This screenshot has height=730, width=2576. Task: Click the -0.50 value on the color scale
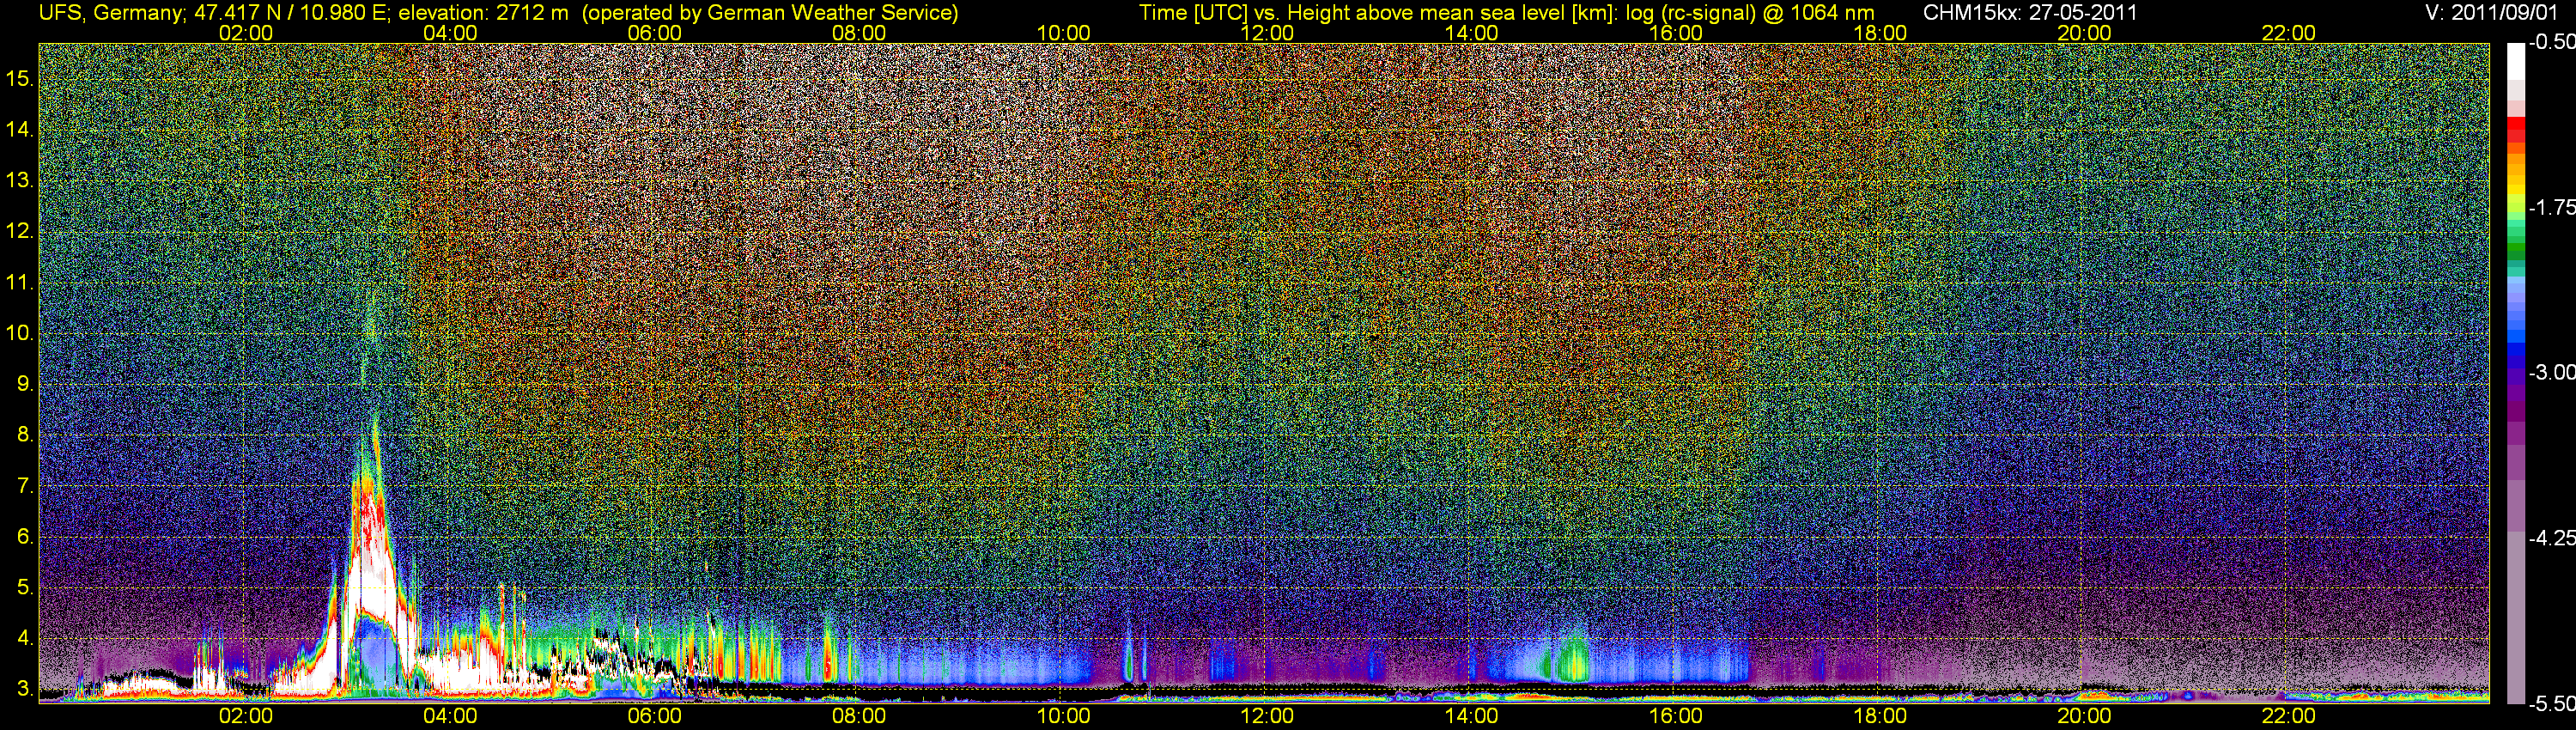coord(2551,43)
